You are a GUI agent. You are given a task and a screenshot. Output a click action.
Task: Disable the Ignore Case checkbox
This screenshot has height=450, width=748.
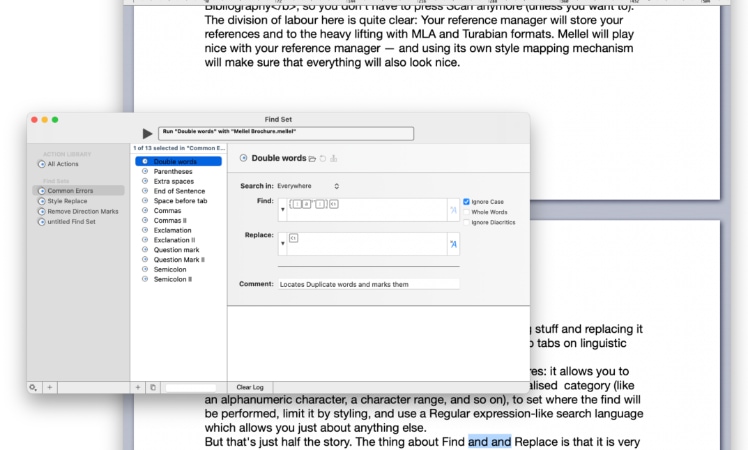466,202
